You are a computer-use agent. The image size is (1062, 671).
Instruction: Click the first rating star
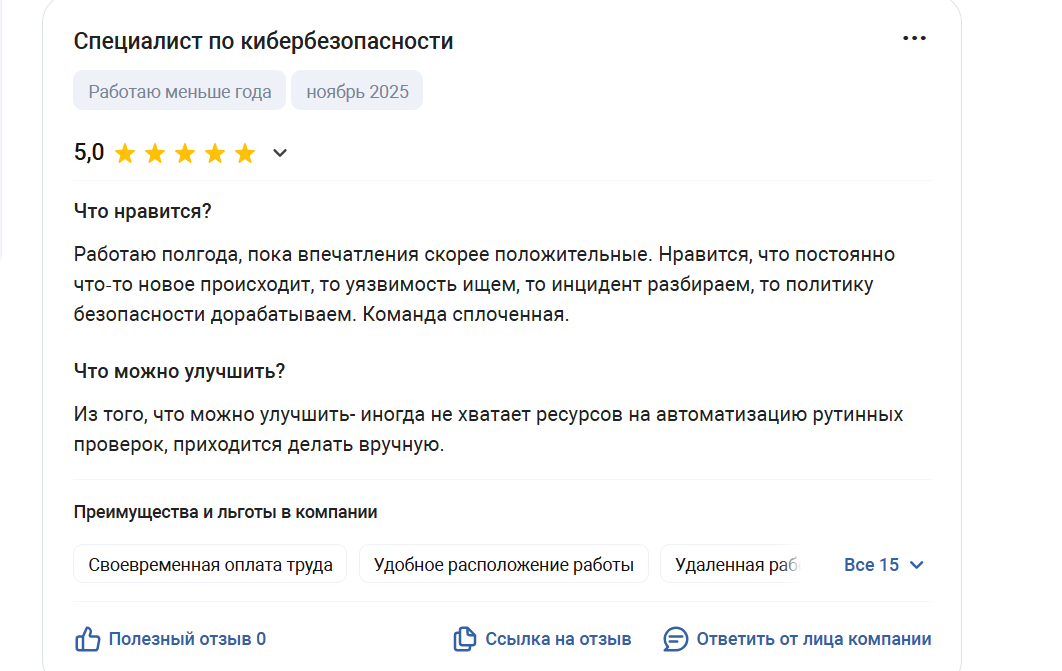[x=125, y=154]
